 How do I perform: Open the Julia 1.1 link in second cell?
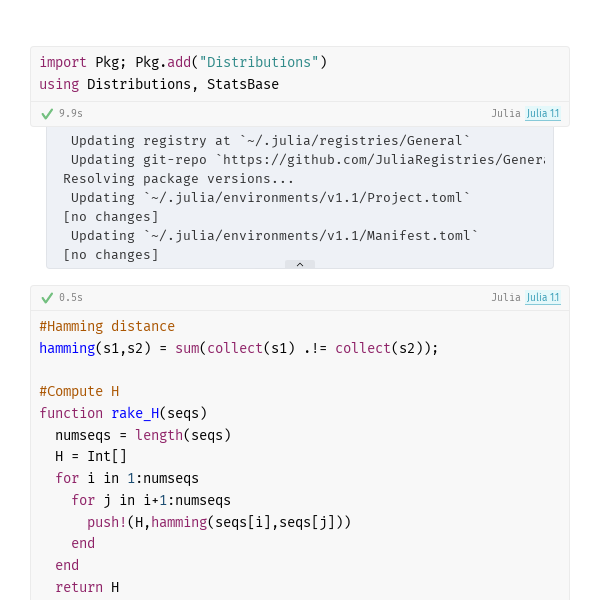543,297
